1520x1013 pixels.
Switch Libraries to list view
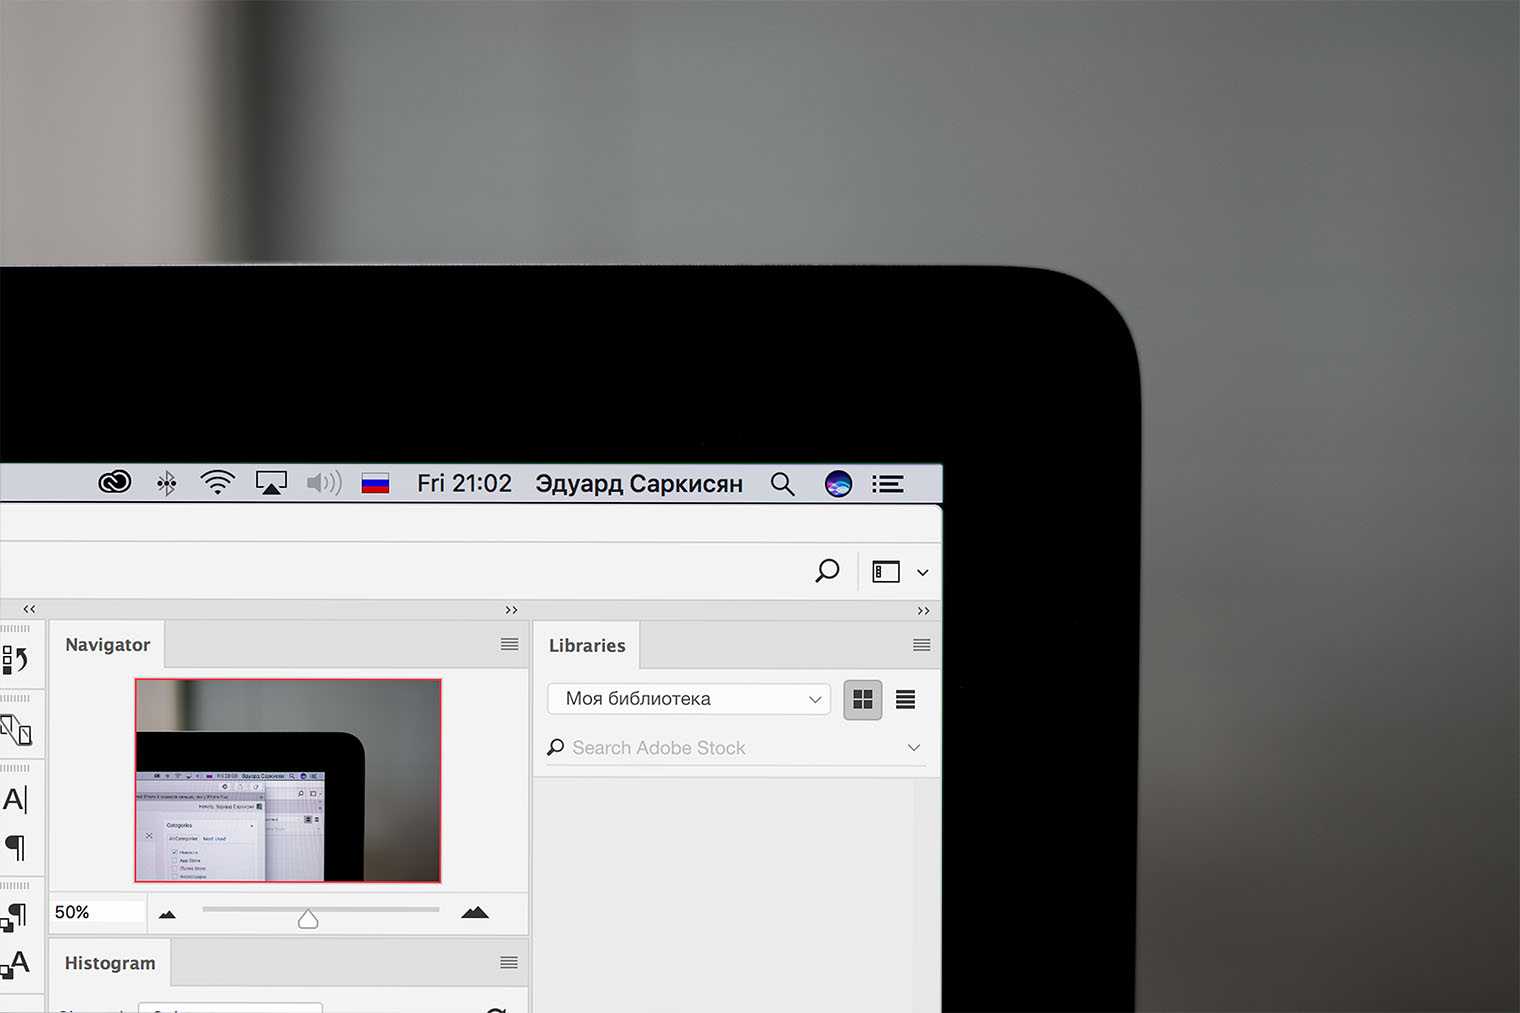(905, 700)
